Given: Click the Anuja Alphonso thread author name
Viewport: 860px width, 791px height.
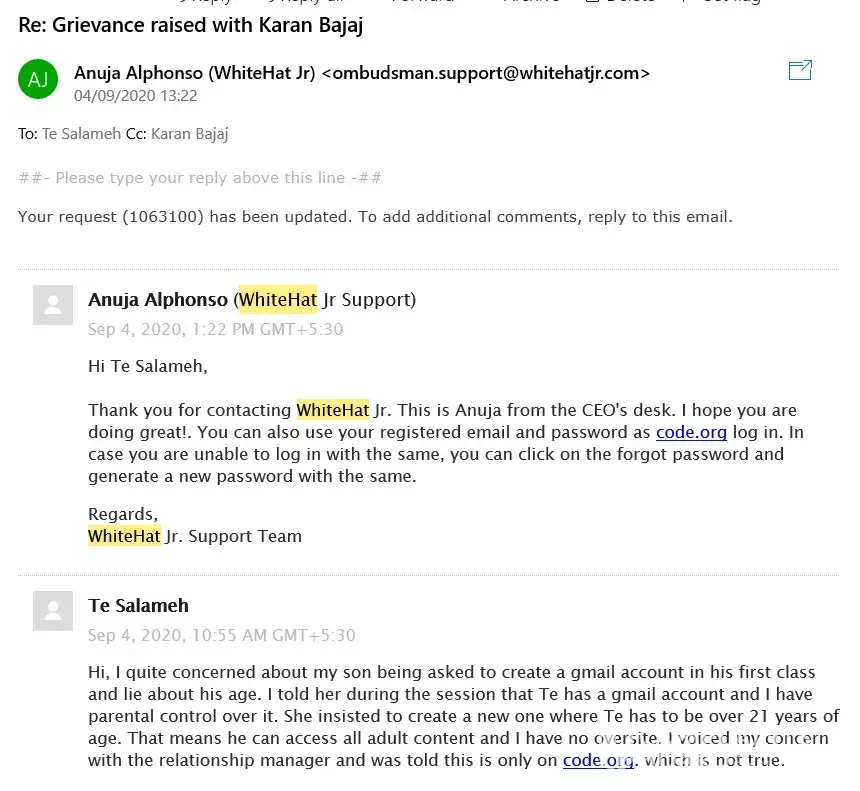Looking at the screenshot, I should [x=158, y=300].
